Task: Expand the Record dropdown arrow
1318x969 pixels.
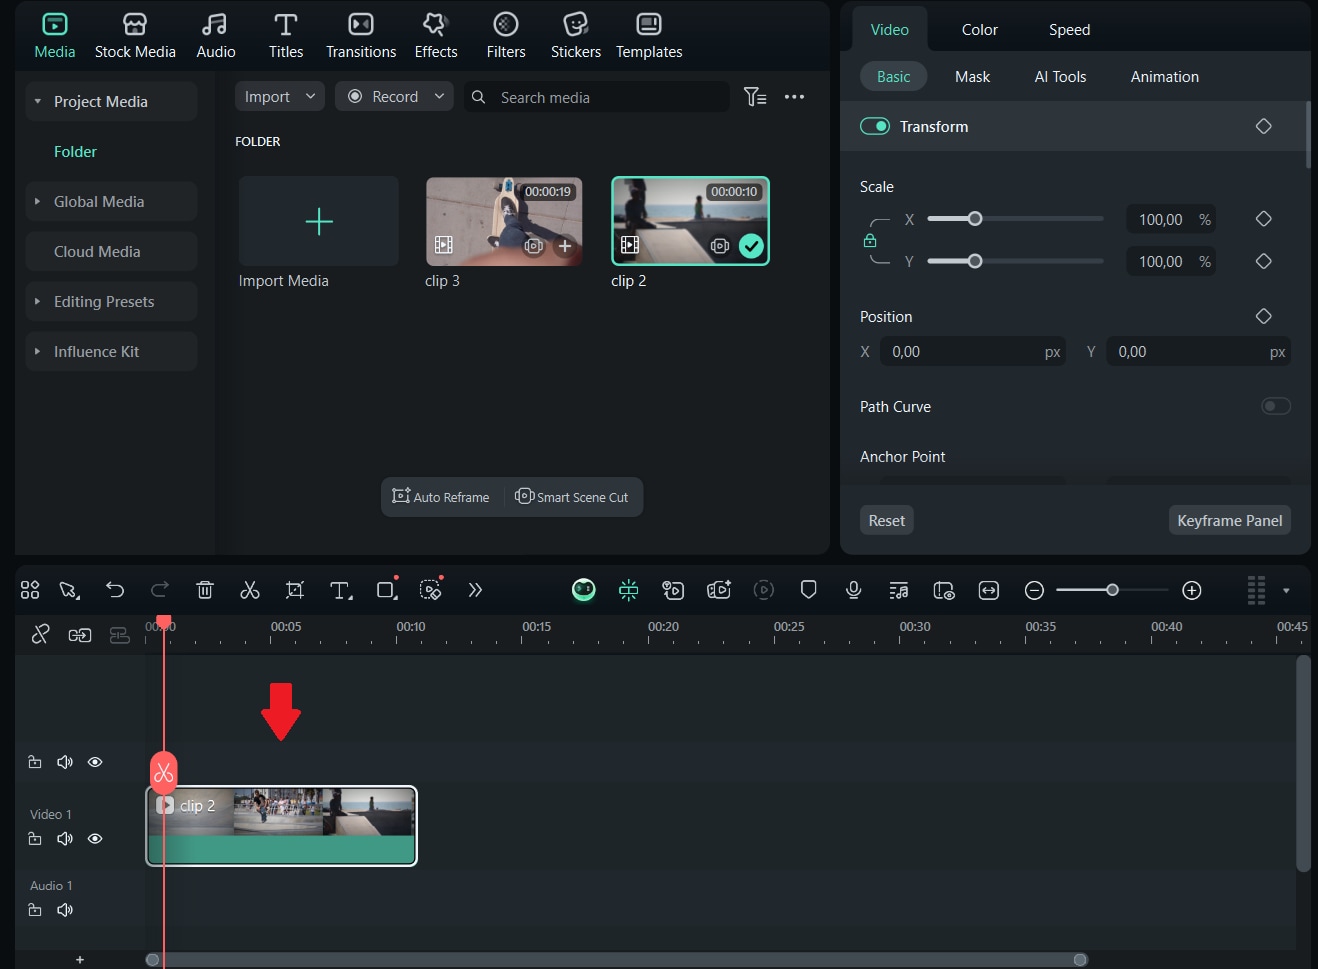Action: click(437, 96)
